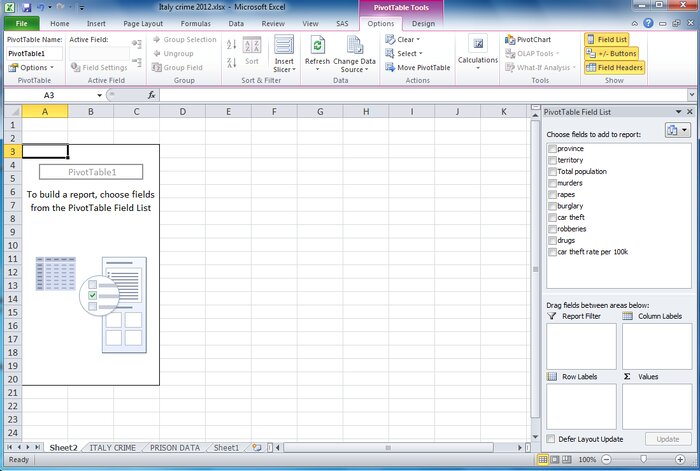The width and height of the screenshot is (700, 471).
Task: Click the Sort button in ribbon
Action: pos(251,54)
